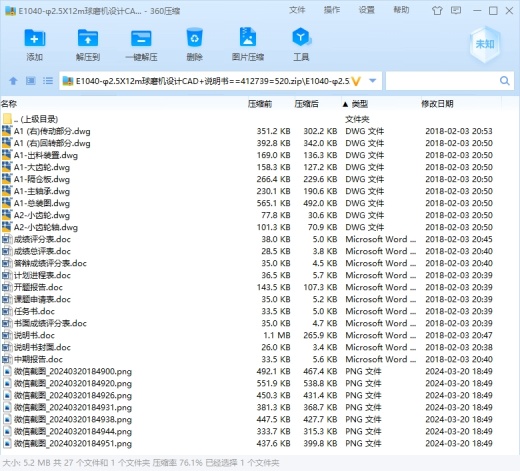
Task: Open the 帮助 menu
Action: pyautogui.click(x=401, y=10)
